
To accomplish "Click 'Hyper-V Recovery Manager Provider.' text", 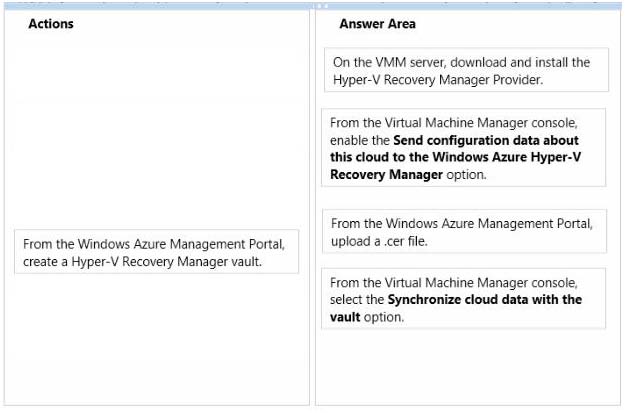I will pos(438,80).
